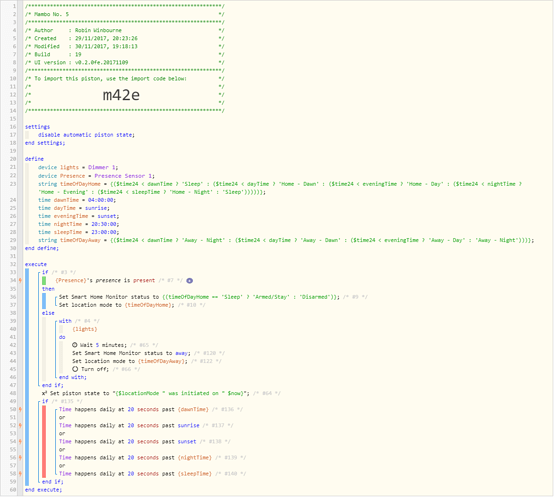Click the 'Build : 19' comment line

(124, 55)
